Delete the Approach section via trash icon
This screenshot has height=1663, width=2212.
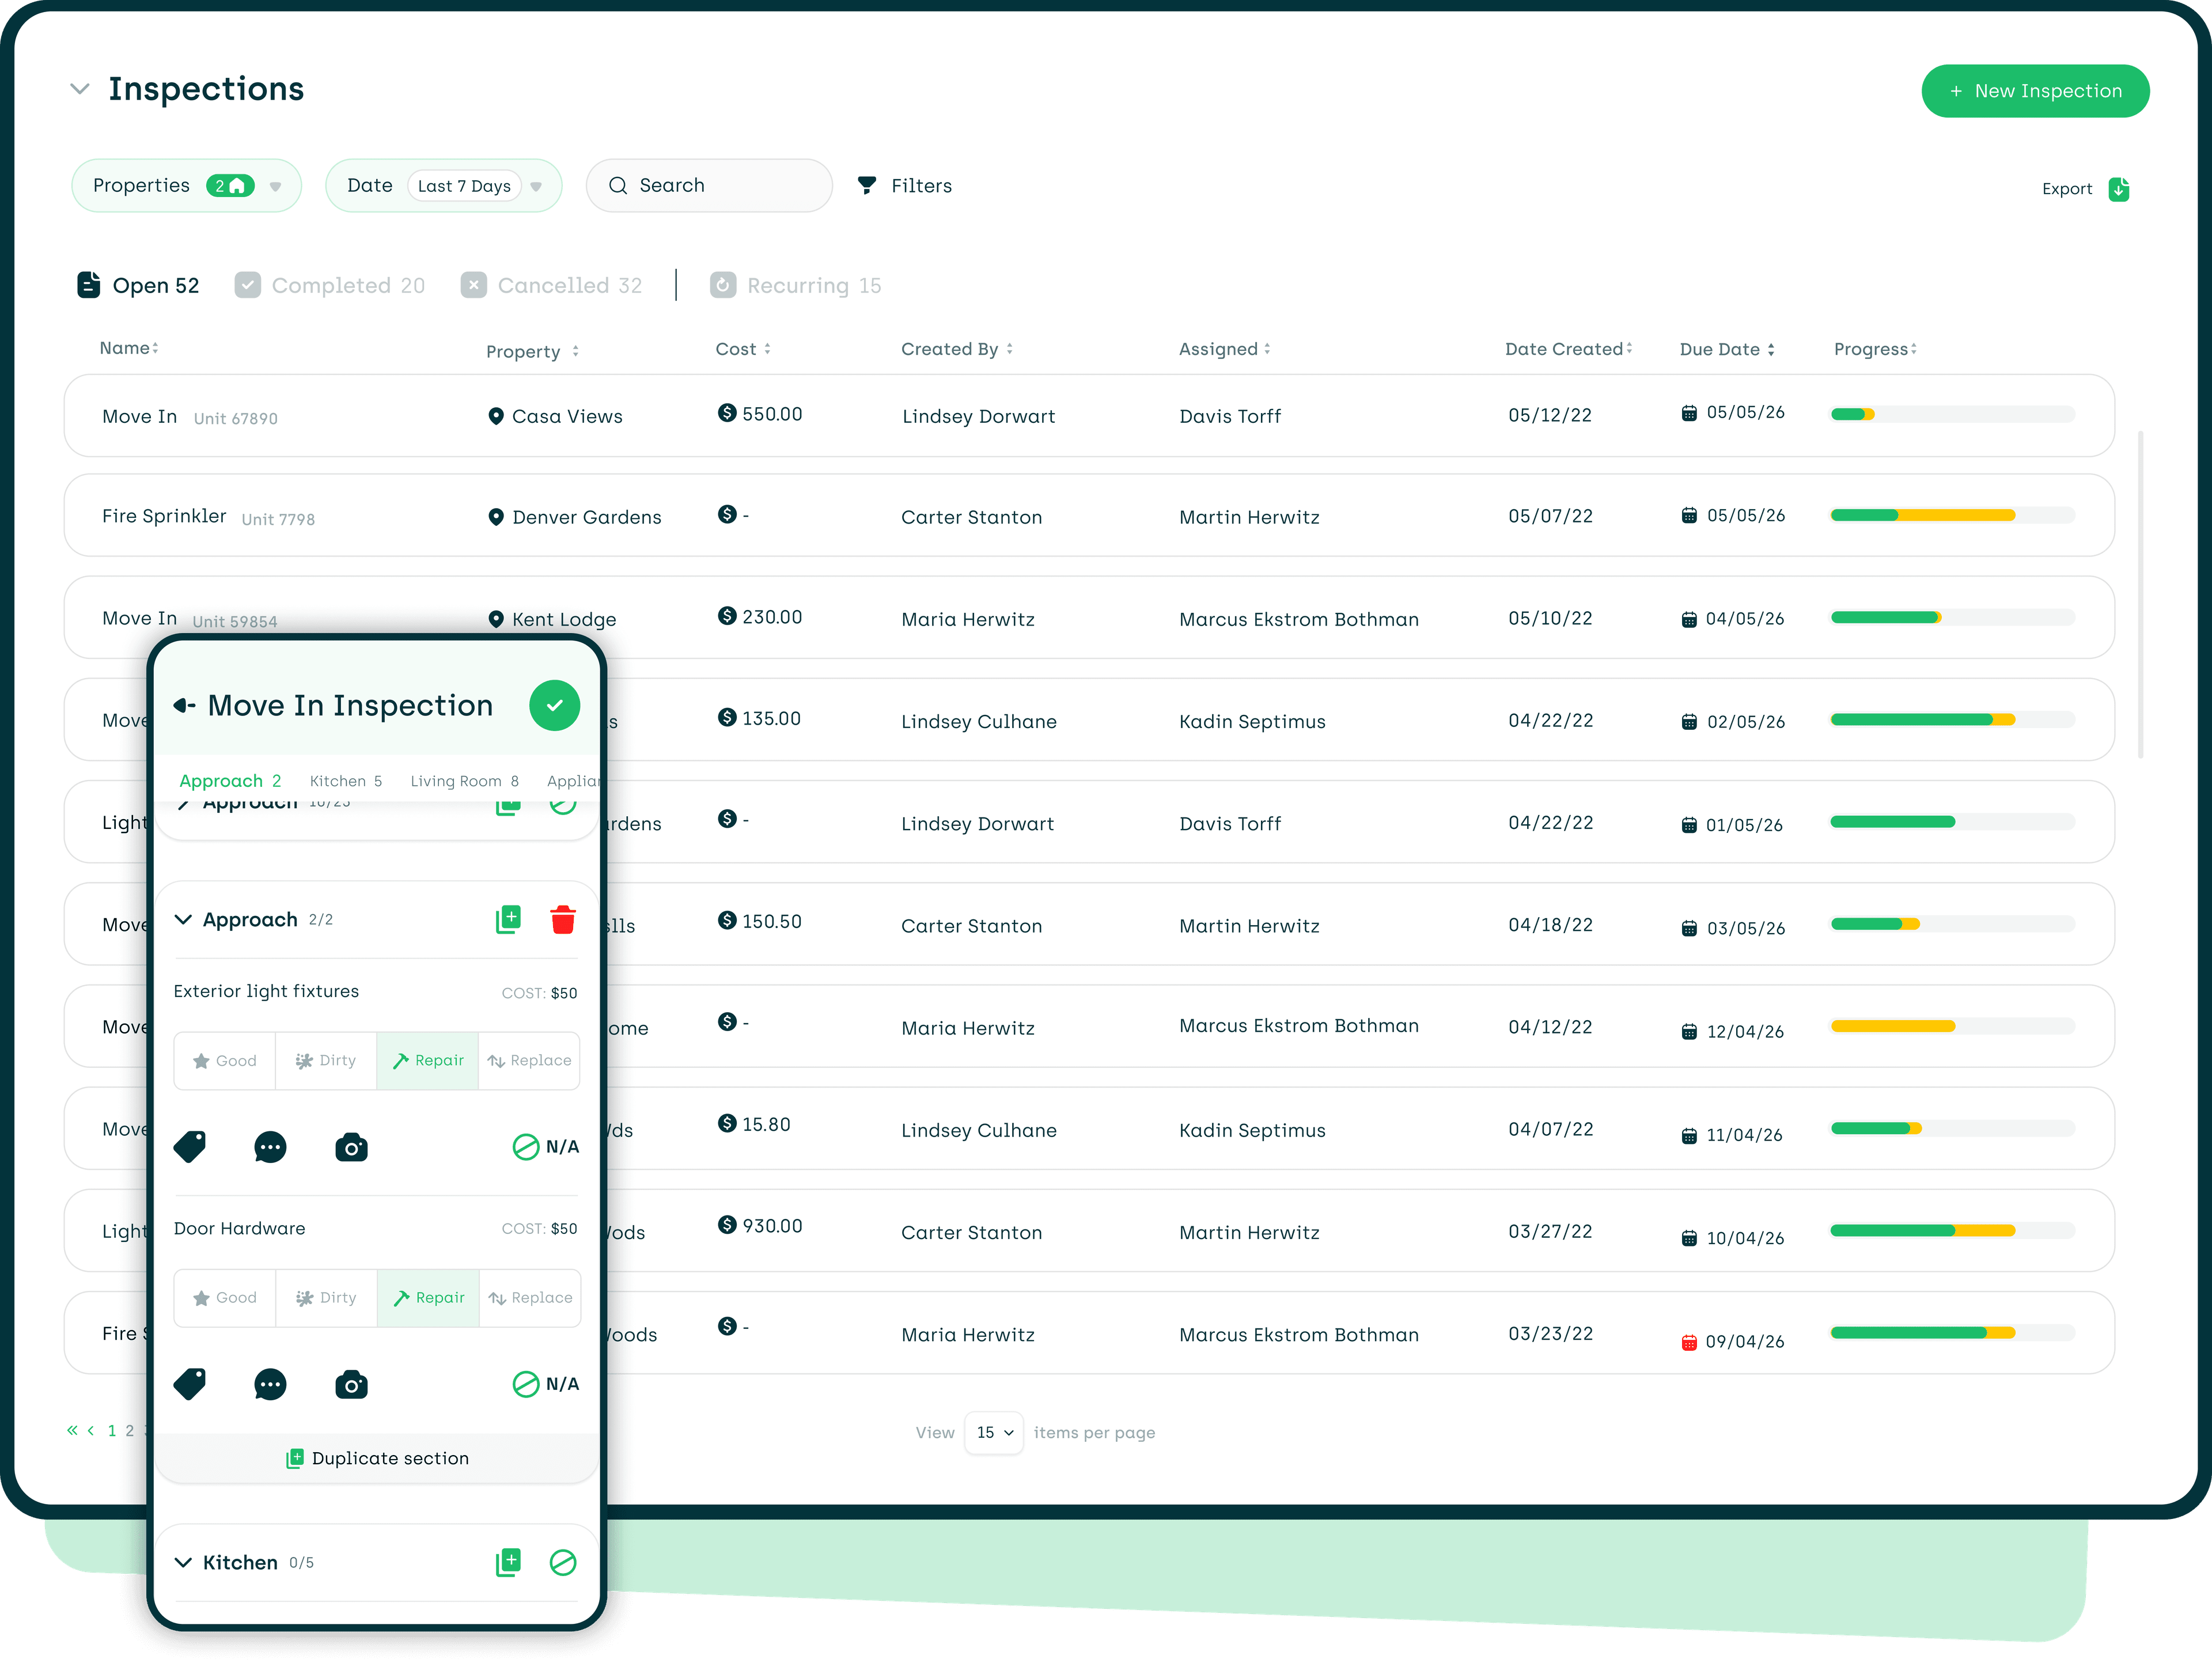pyautogui.click(x=563, y=919)
